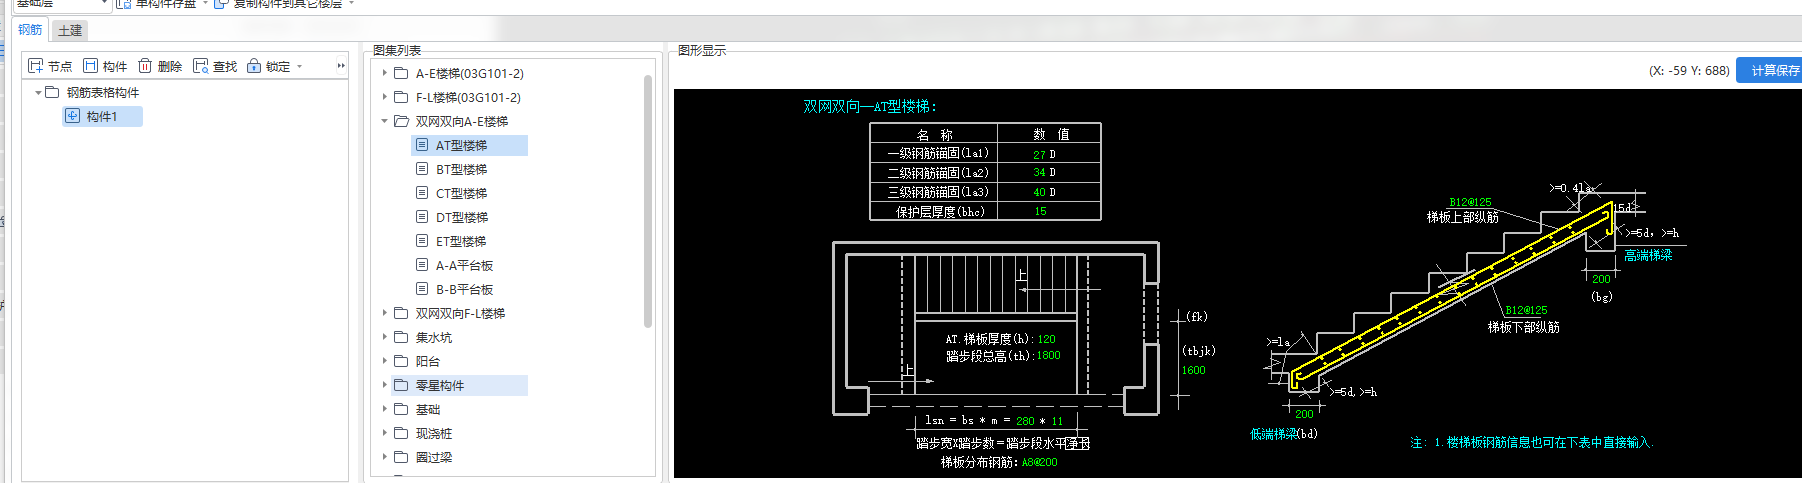Click the 锁定 padlock icon

(254, 66)
